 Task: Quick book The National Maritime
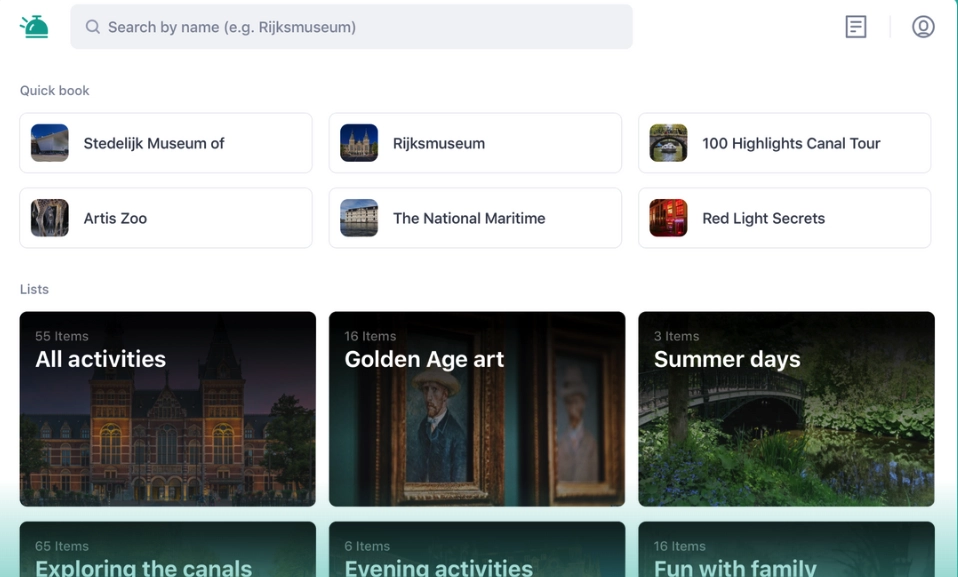[x=475, y=218]
